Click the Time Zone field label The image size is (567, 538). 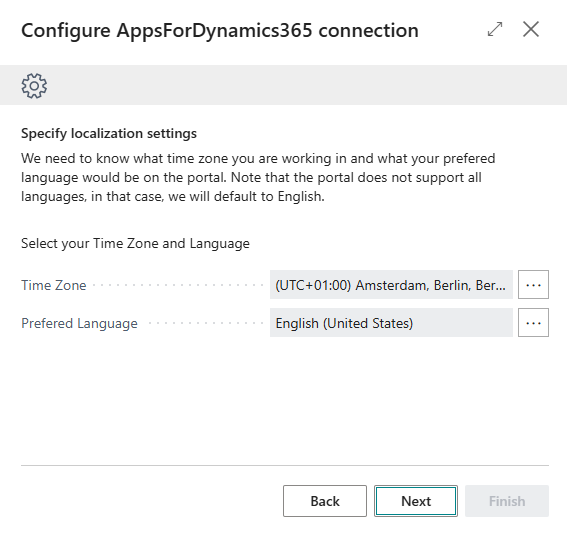point(54,285)
